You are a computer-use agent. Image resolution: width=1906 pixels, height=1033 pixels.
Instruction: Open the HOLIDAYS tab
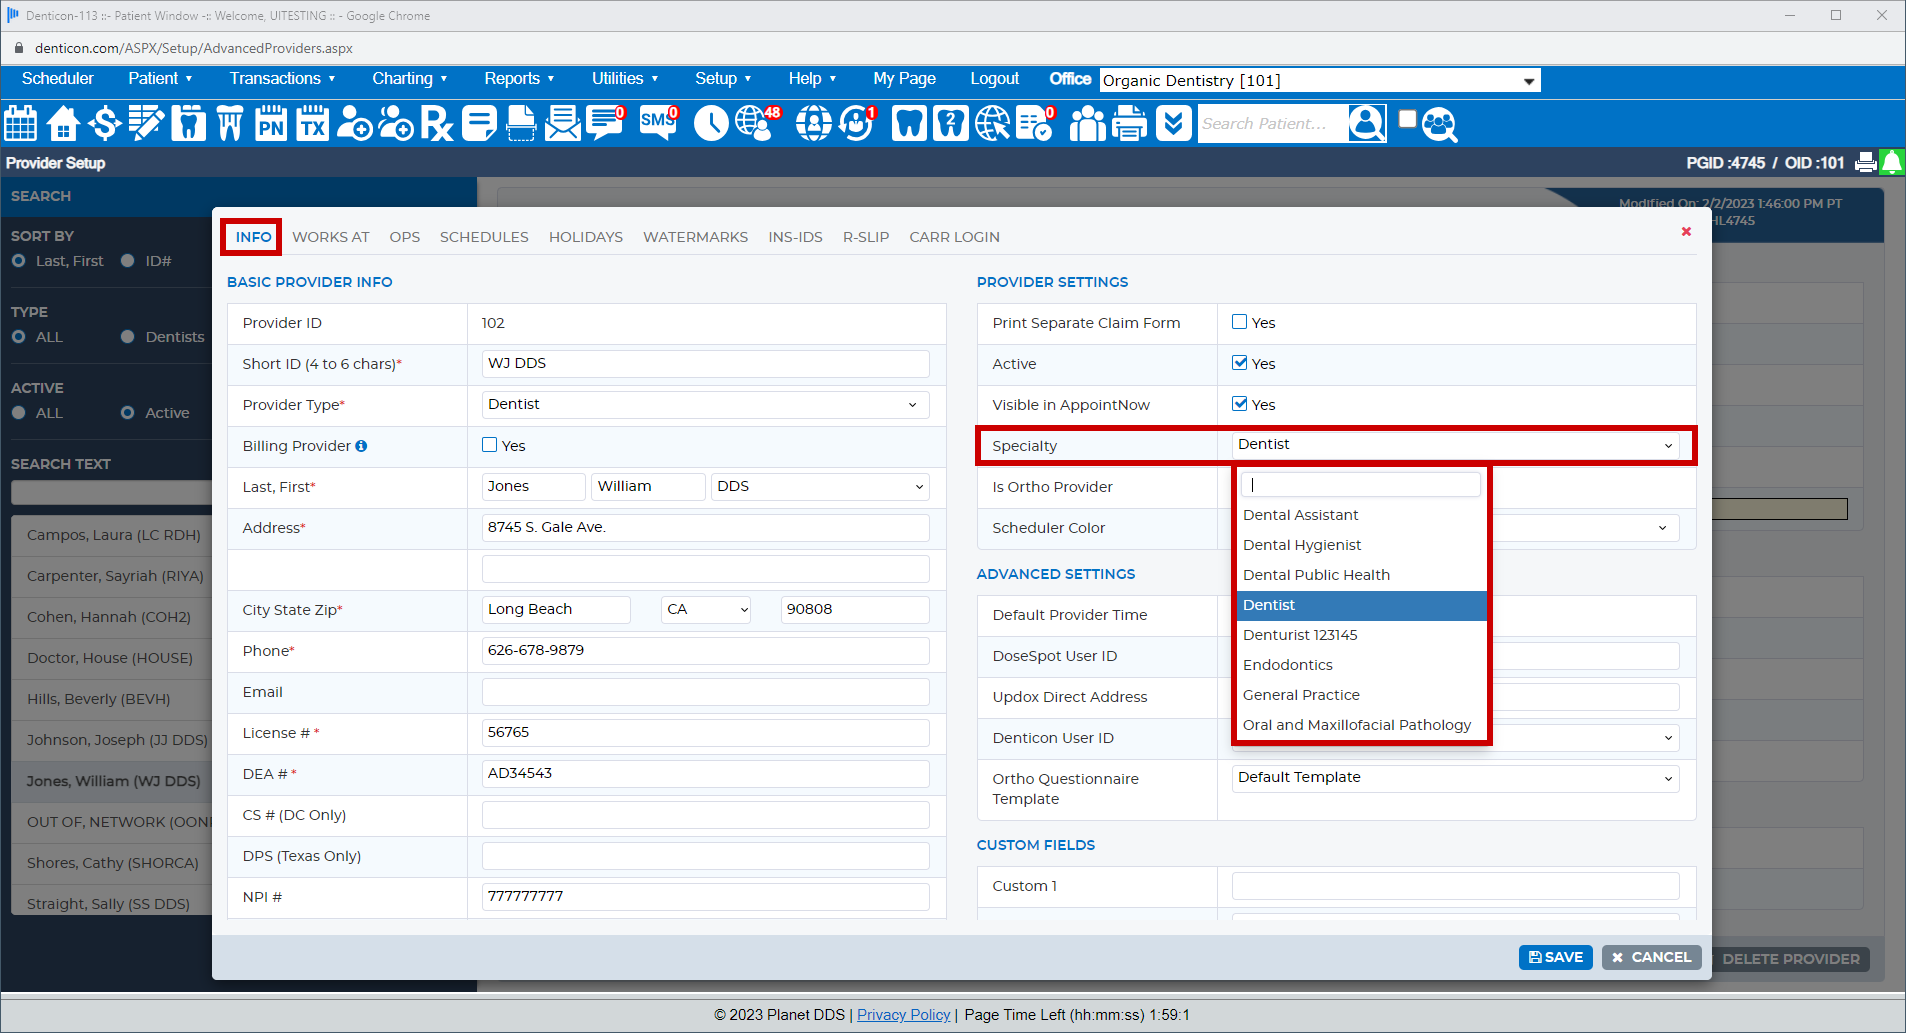(586, 237)
